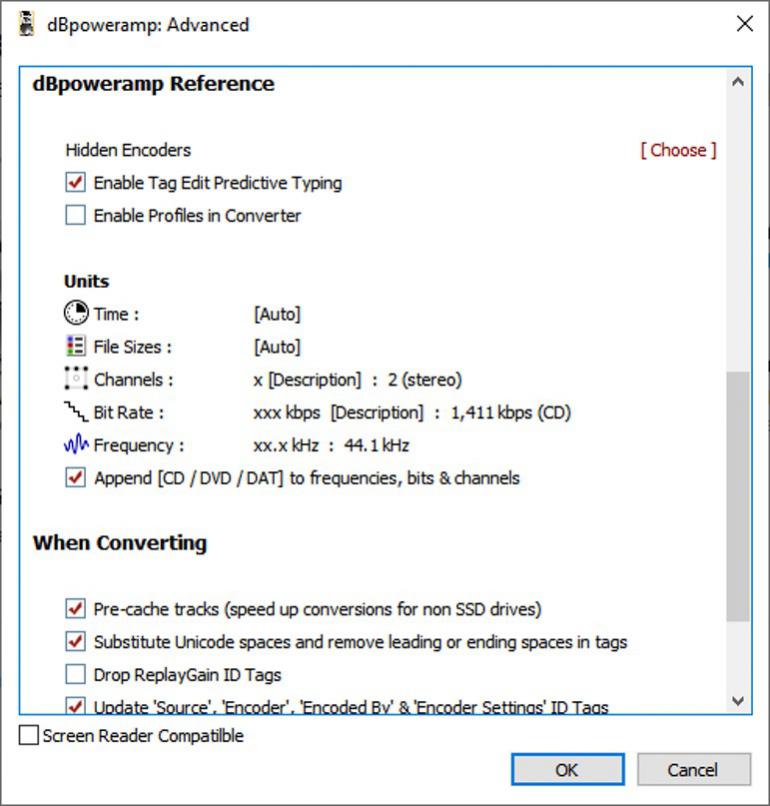Viewport: 770px width, 806px height.
Task: Uncheck Pre-cache tracks option
Action: (76, 609)
